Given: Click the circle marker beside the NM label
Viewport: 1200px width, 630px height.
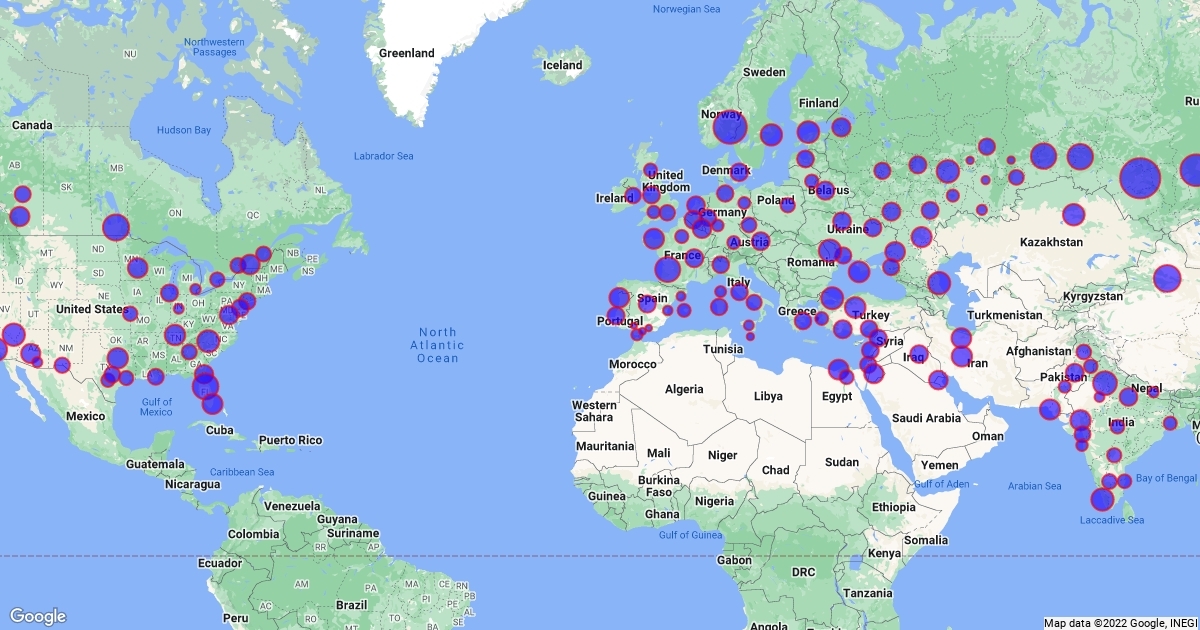Looking at the screenshot, I should 62,365.
